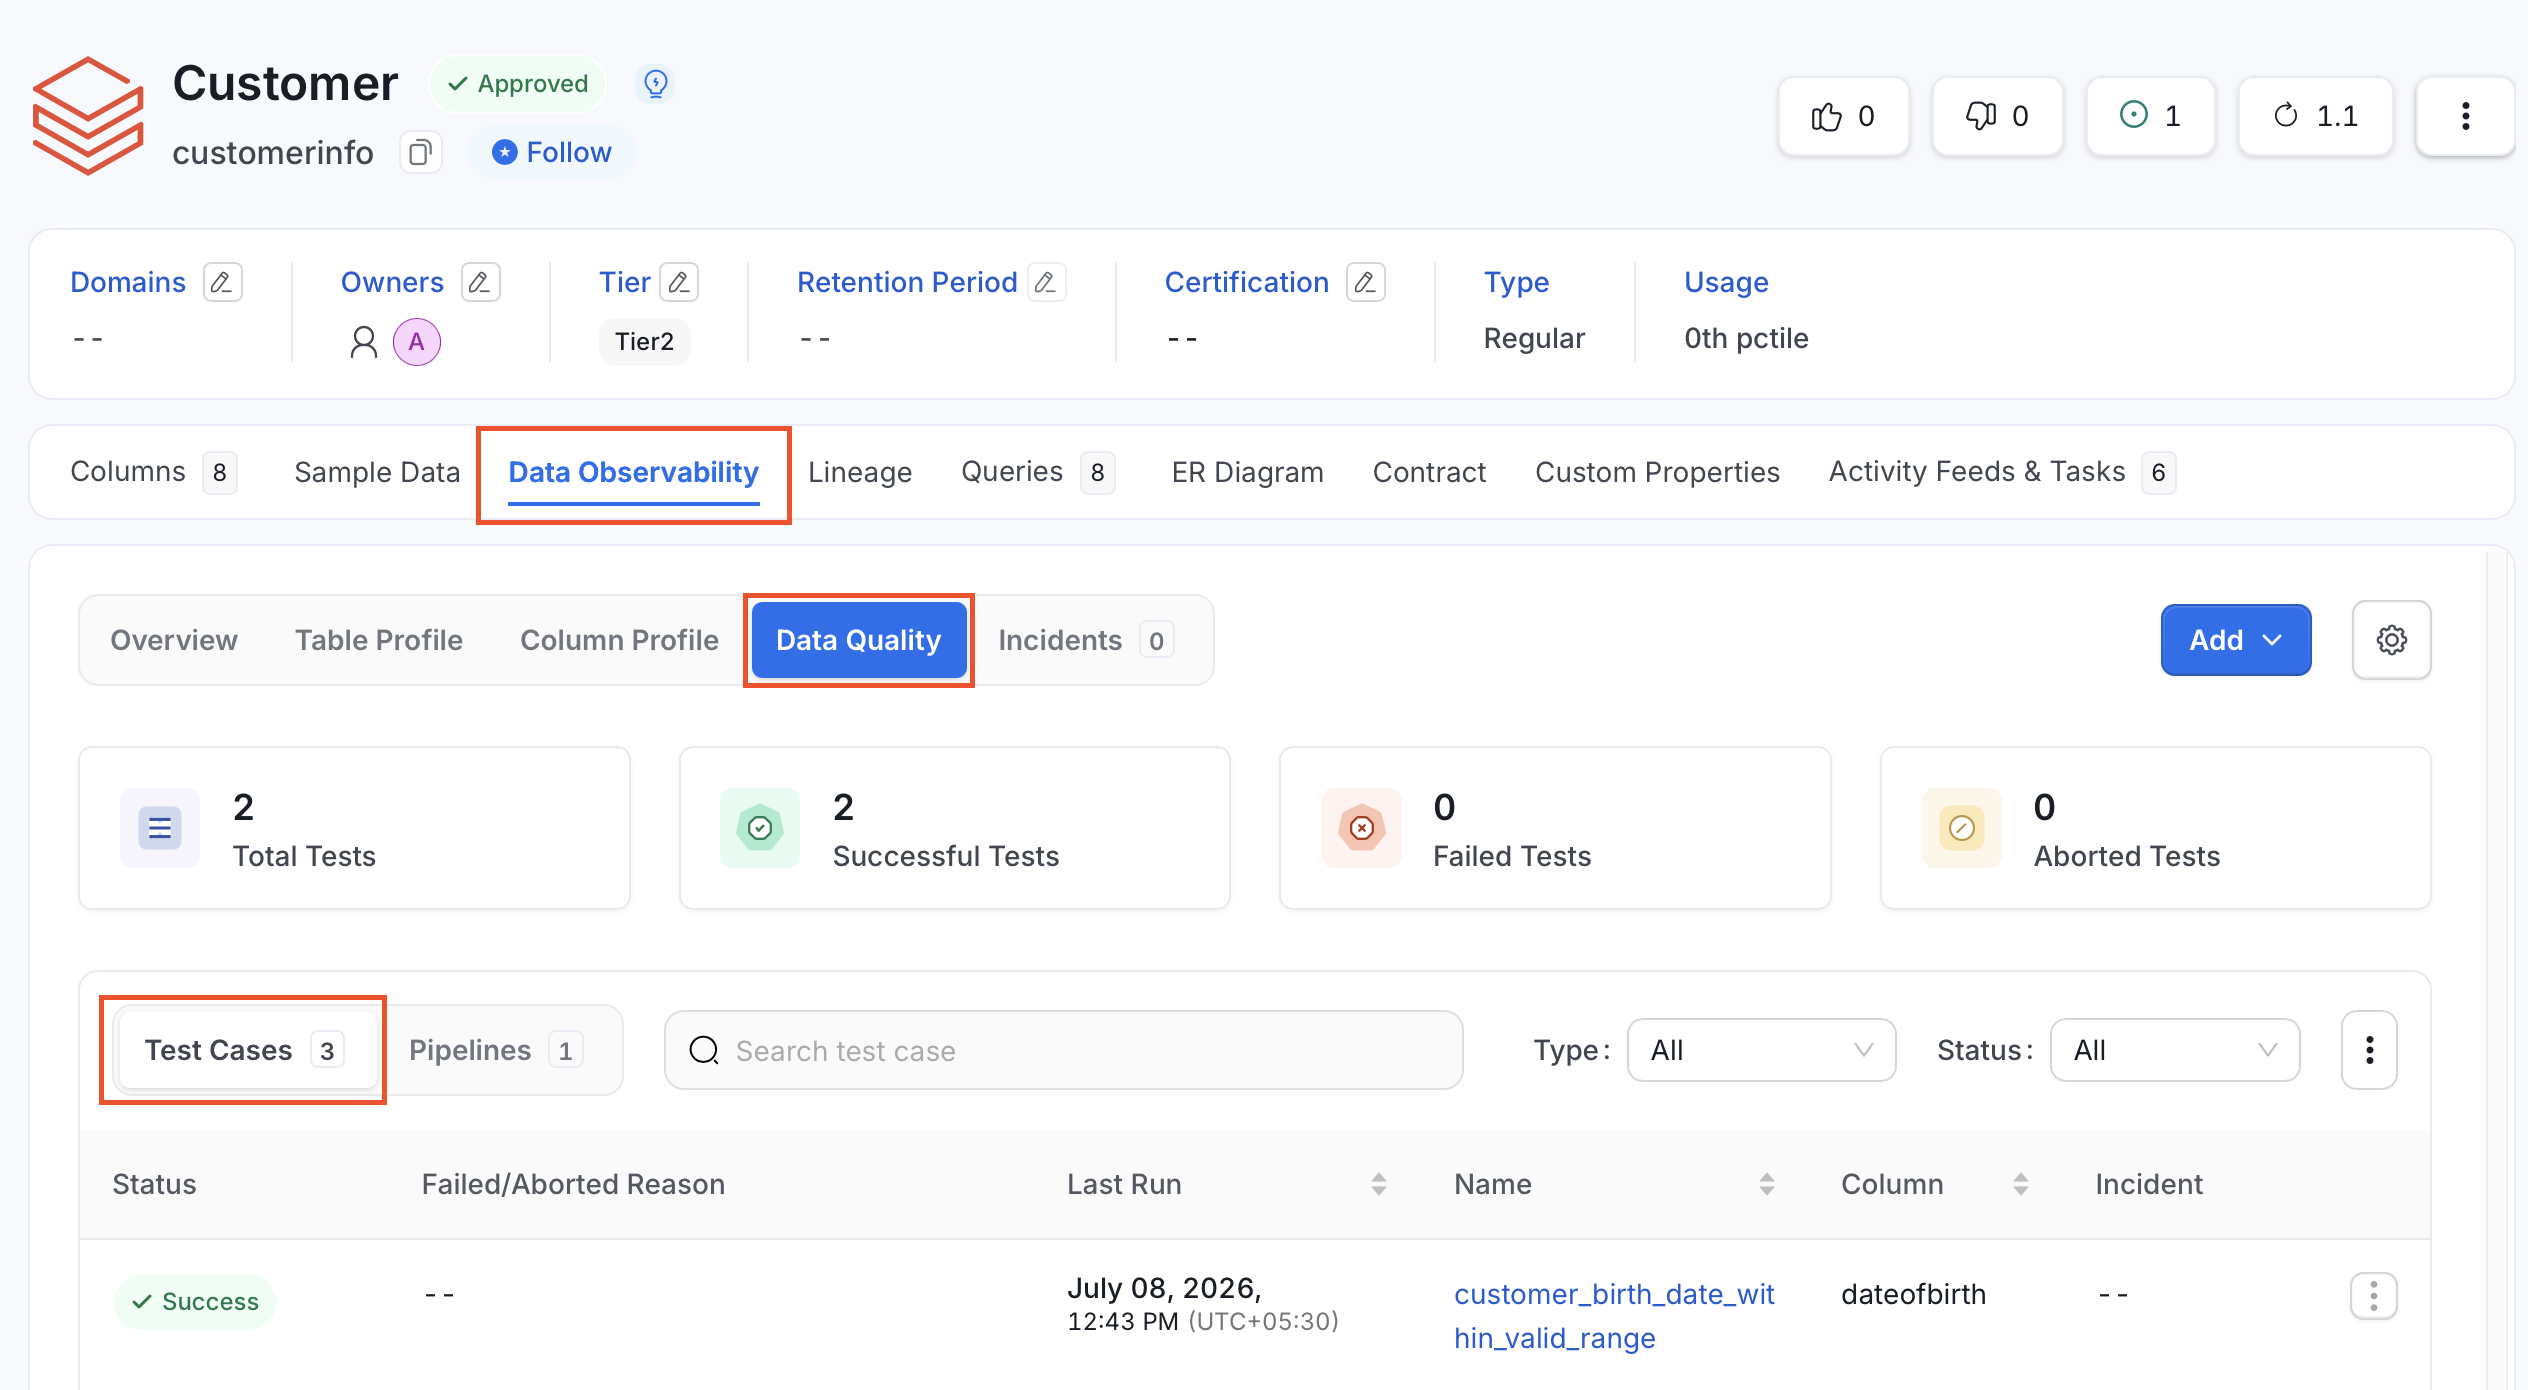Edit Tier using the pencil icon
The height and width of the screenshot is (1390, 2528).
click(679, 282)
